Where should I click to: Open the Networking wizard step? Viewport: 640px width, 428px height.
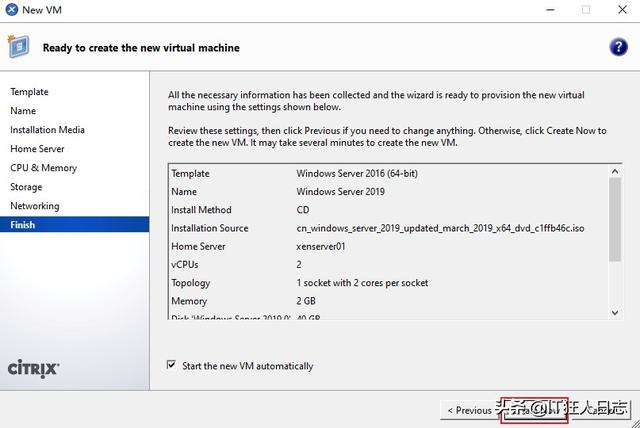[x=35, y=206]
